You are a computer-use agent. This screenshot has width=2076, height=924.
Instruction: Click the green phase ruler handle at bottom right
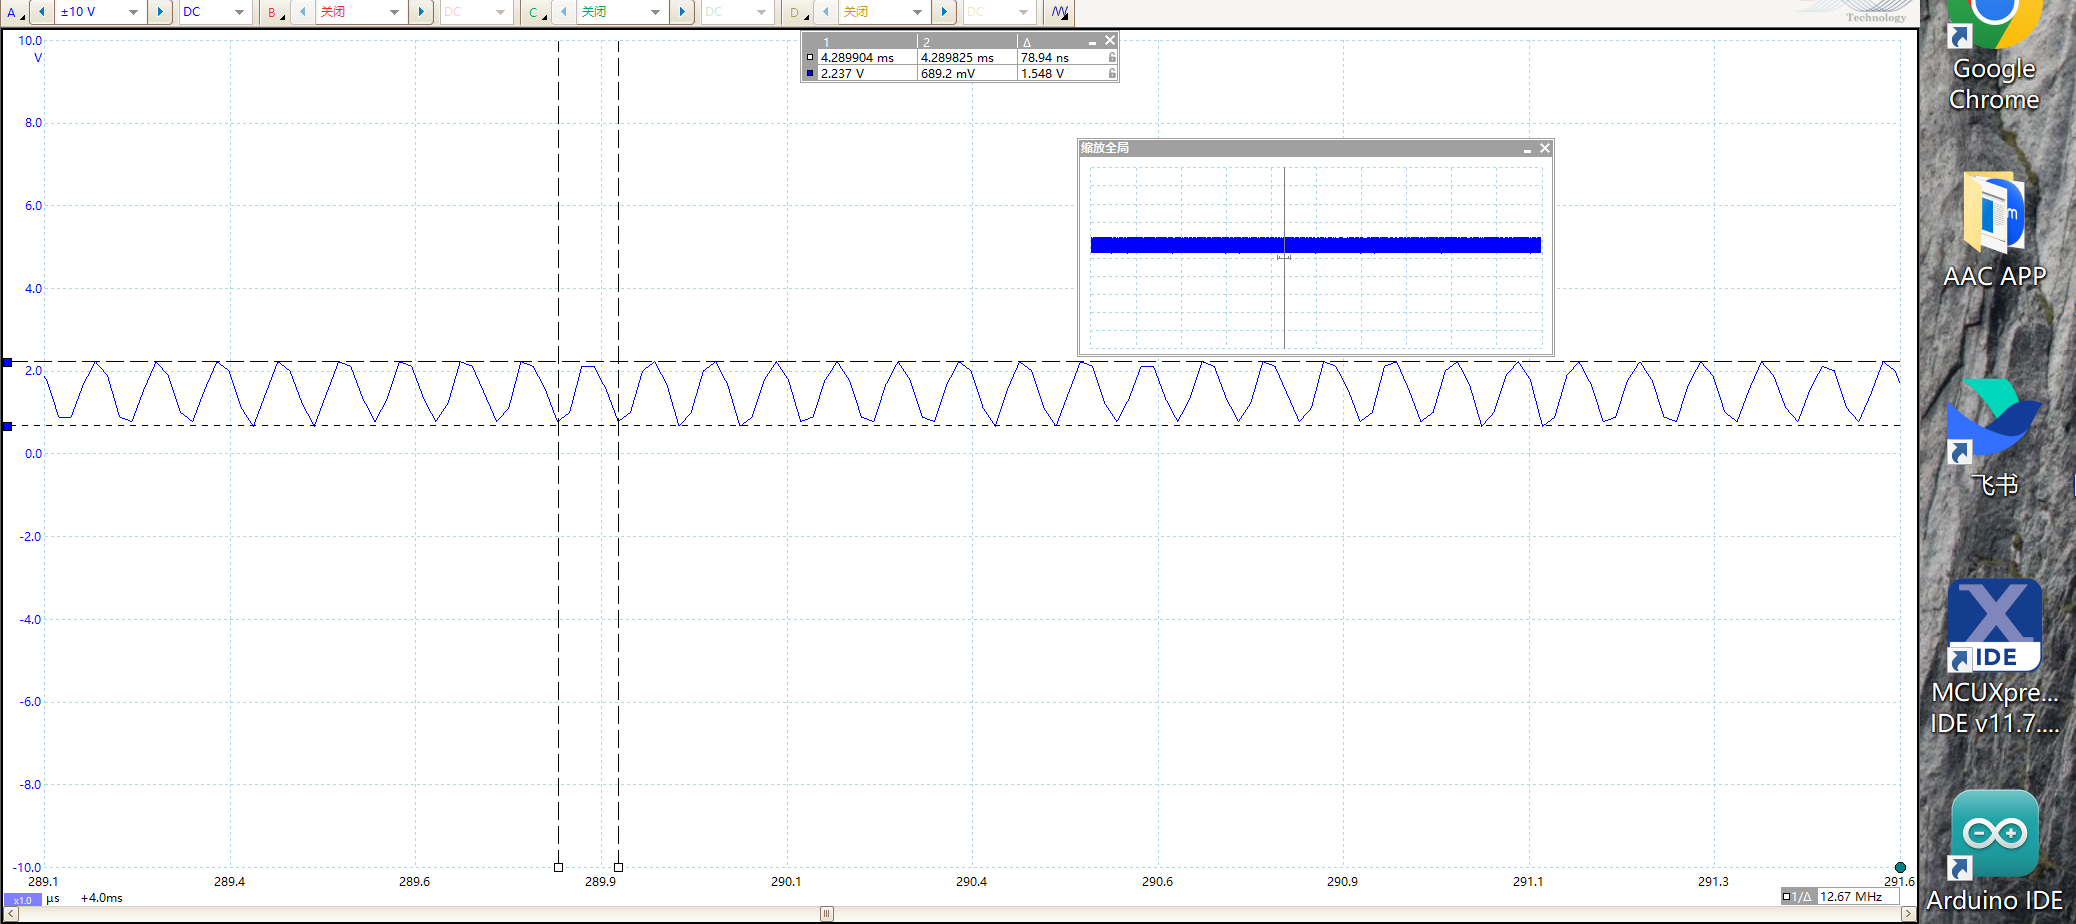[1900, 867]
